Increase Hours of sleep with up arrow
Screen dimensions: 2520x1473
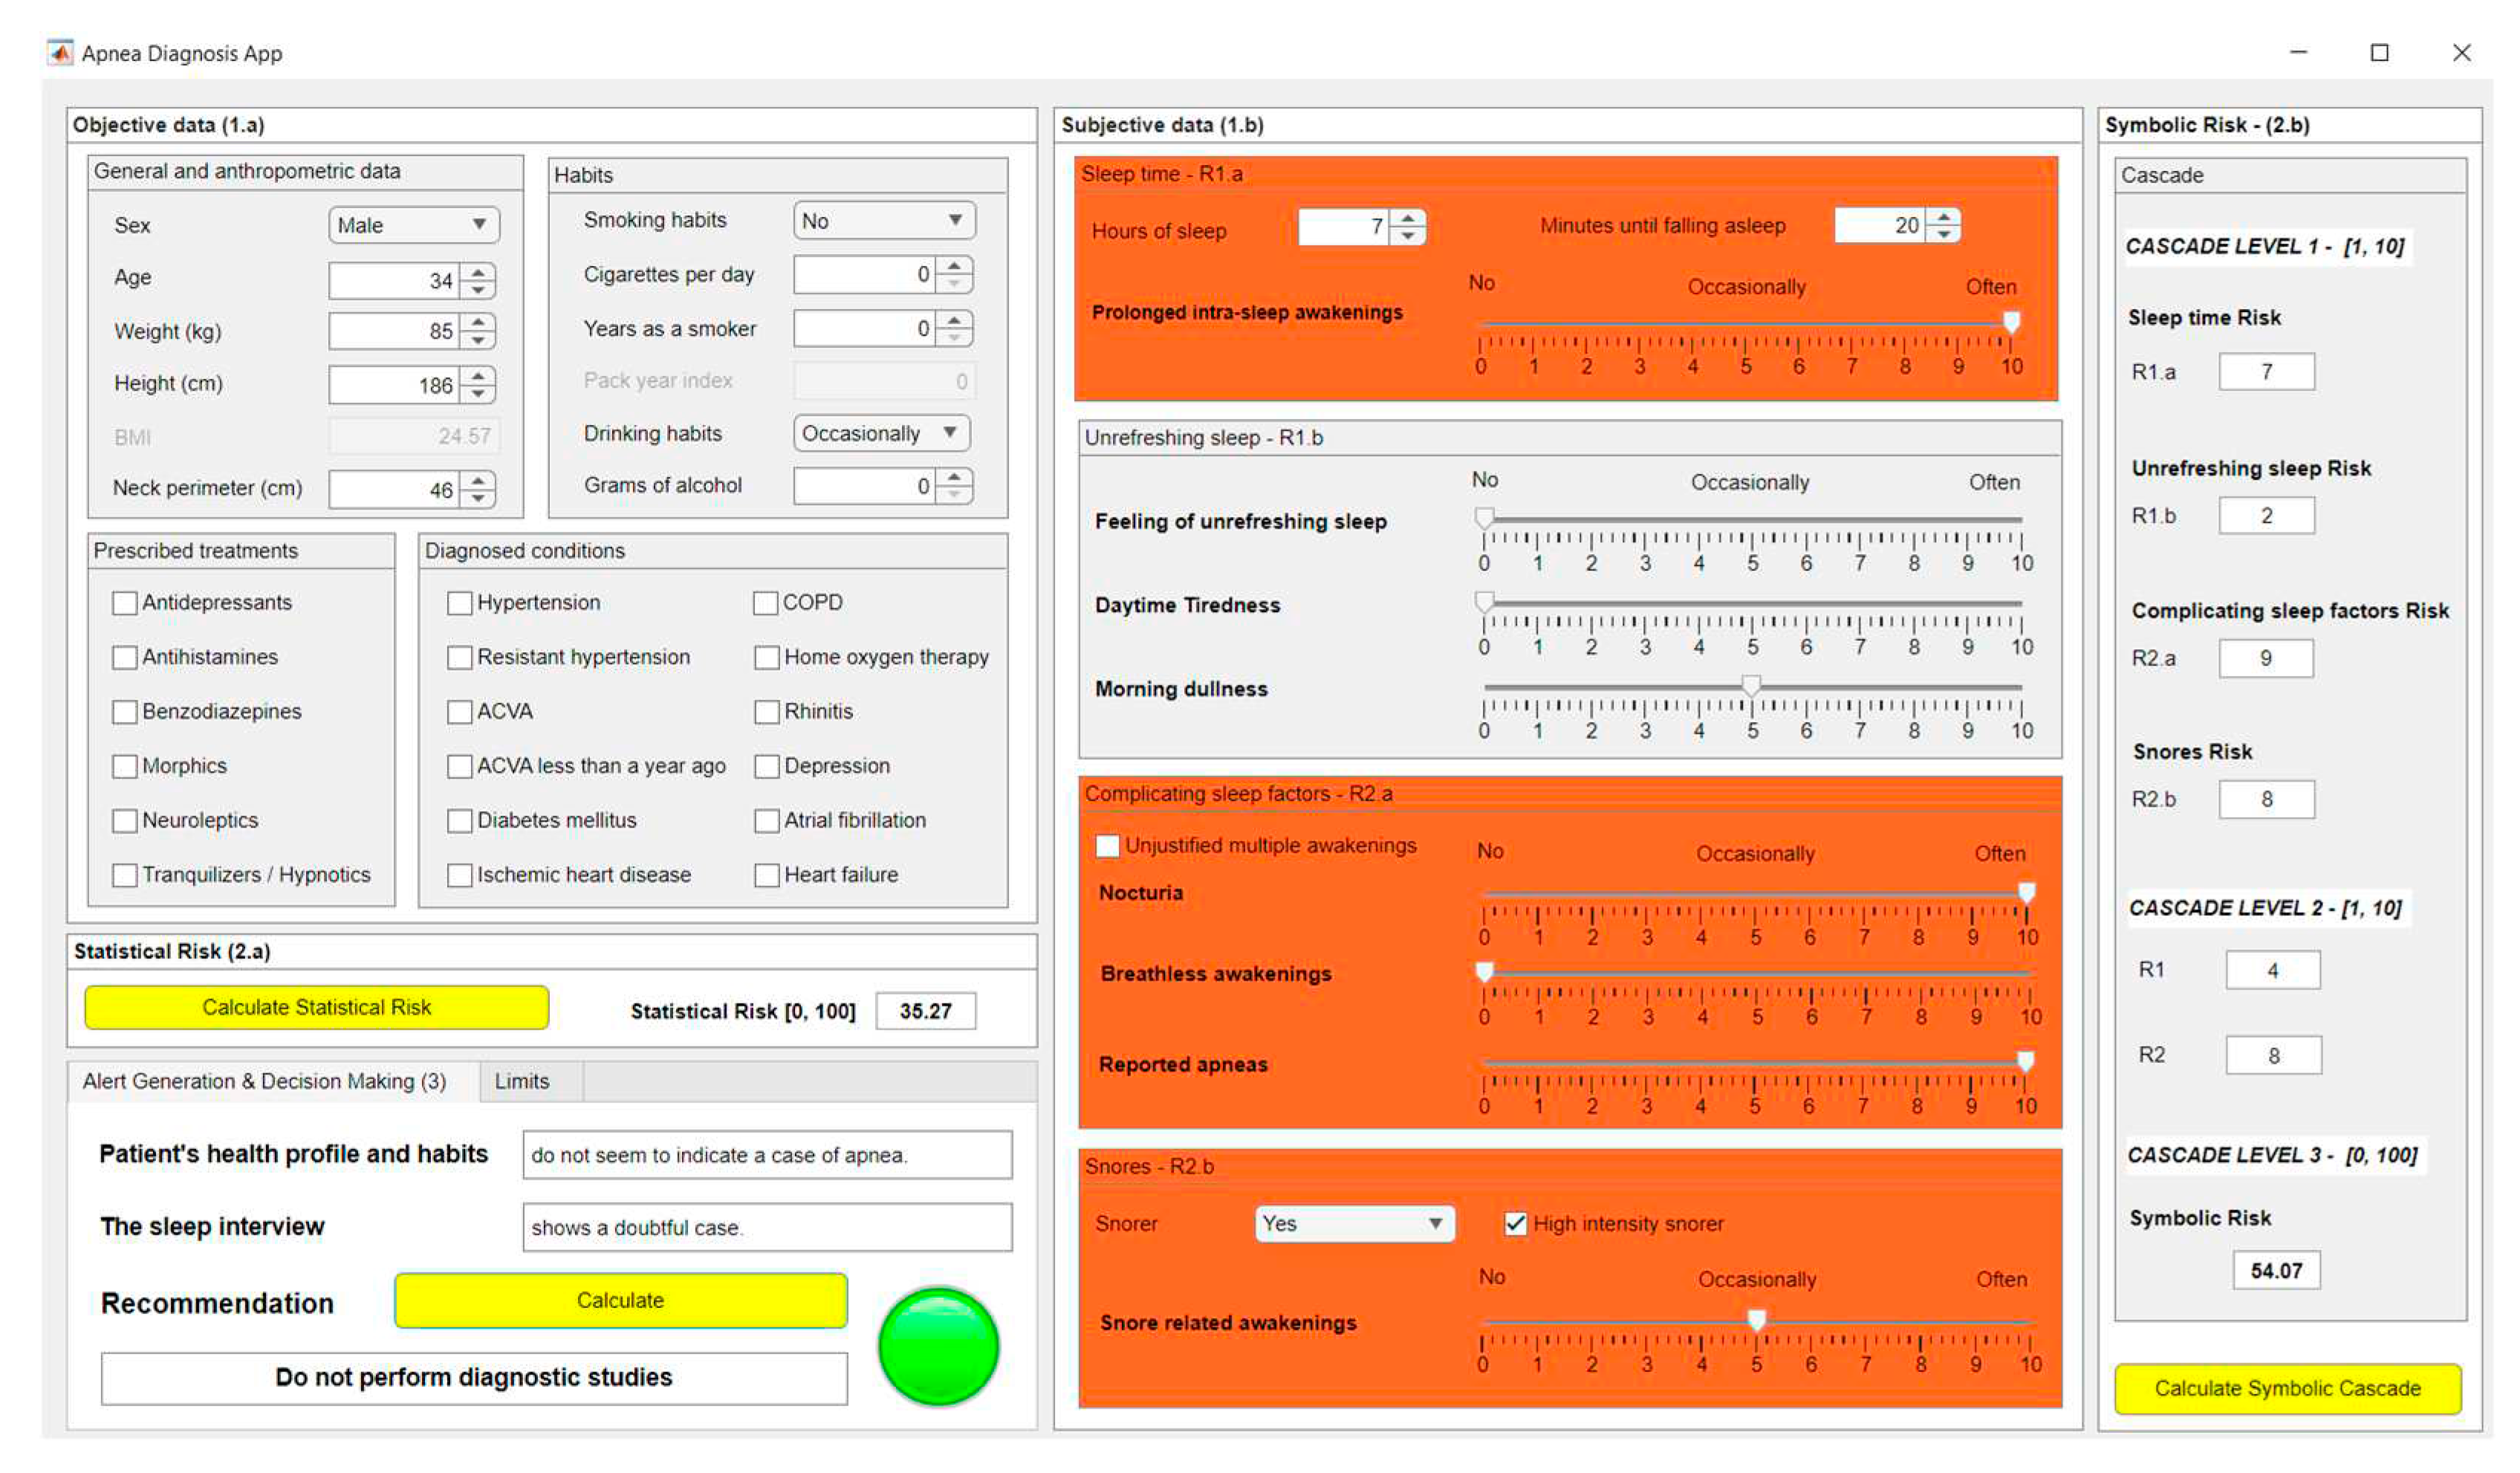click(1408, 219)
